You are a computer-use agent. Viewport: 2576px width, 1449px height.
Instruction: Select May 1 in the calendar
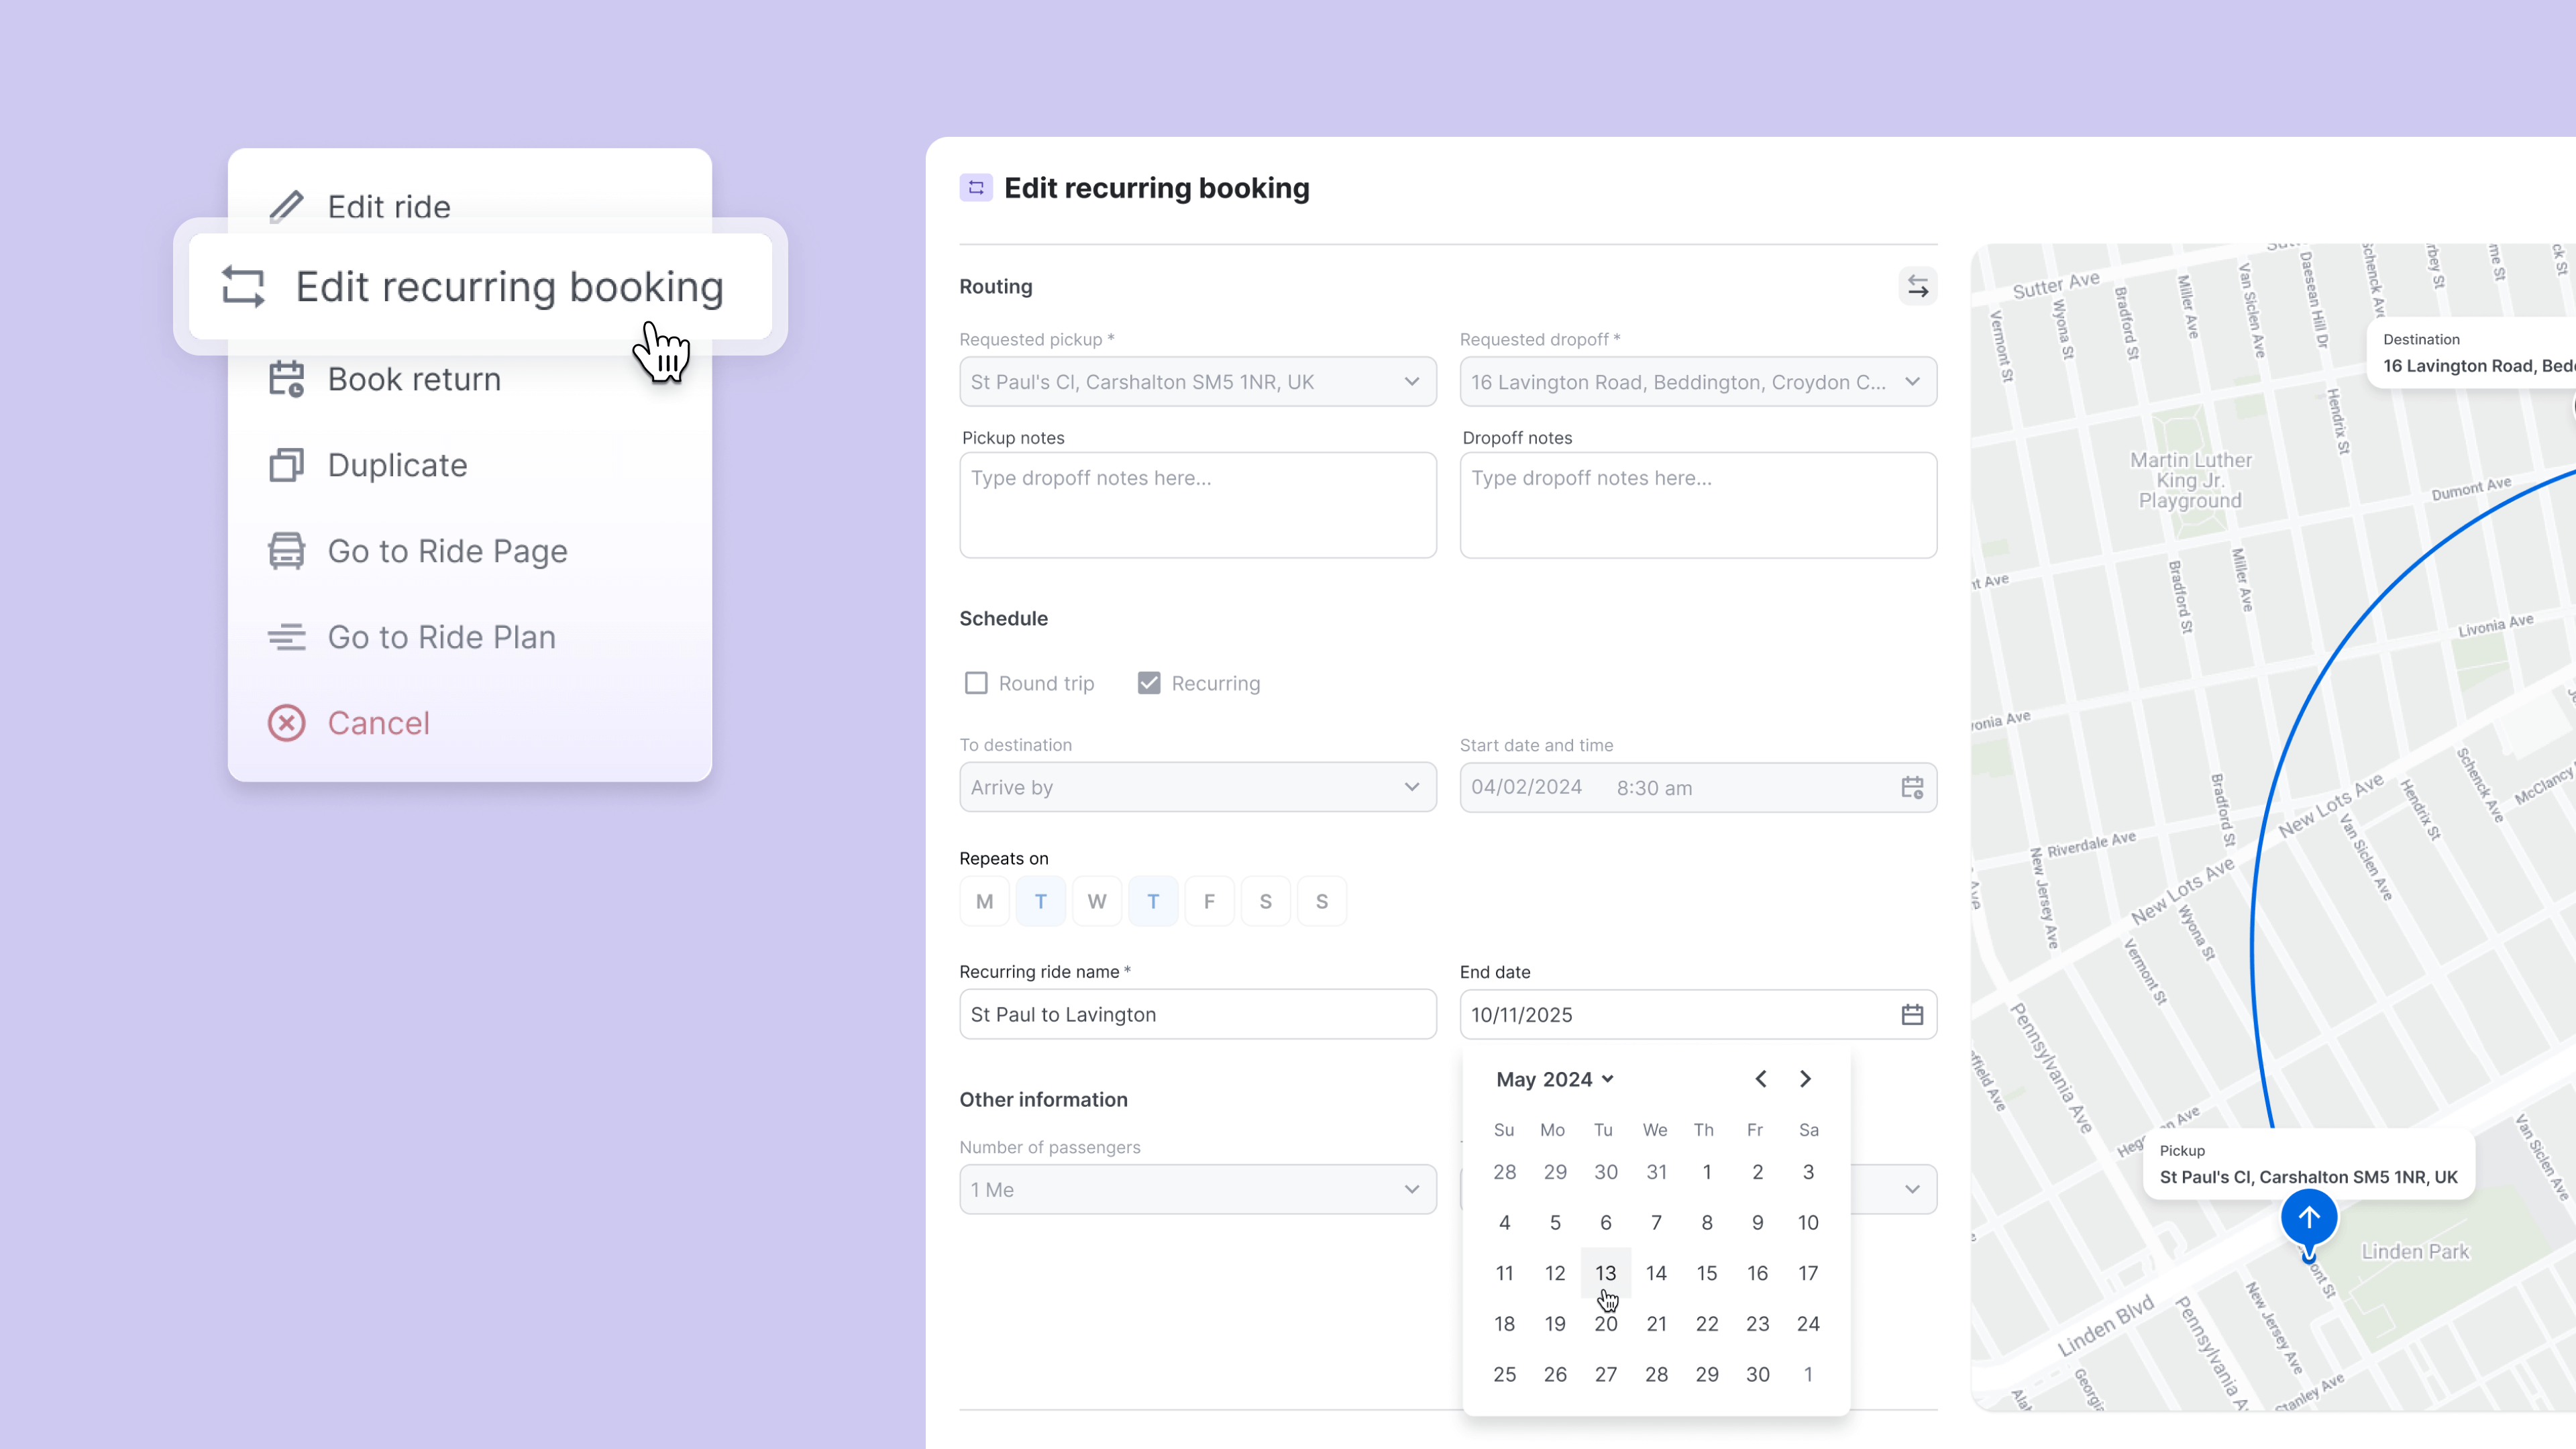(x=1707, y=1172)
